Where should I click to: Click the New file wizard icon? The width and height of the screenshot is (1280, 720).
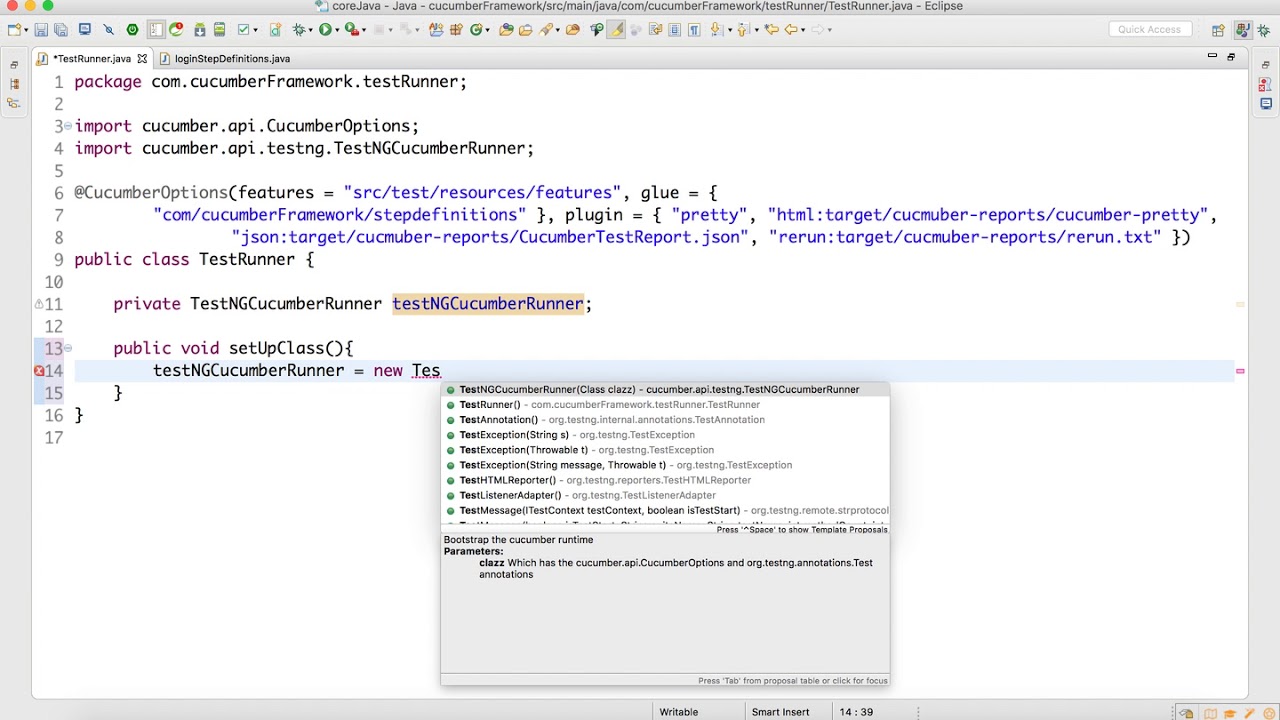click(14, 30)
